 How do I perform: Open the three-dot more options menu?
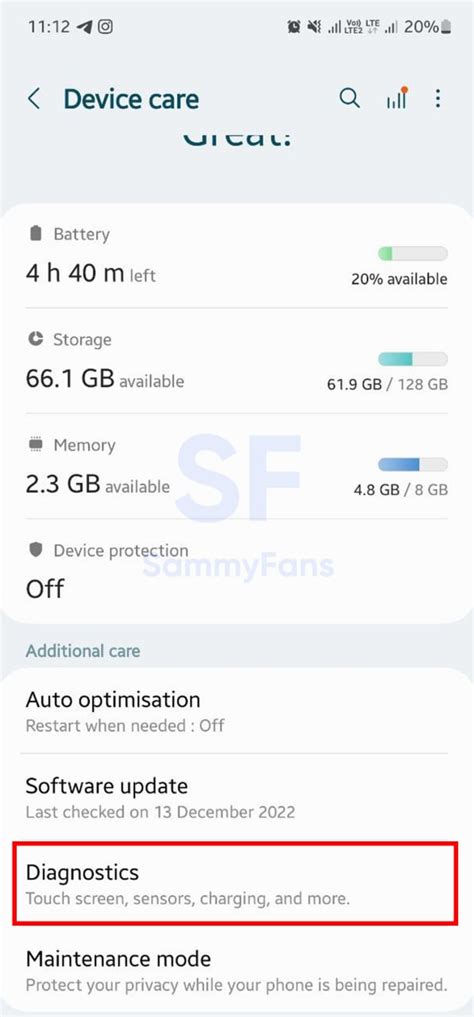click(438, 99)
